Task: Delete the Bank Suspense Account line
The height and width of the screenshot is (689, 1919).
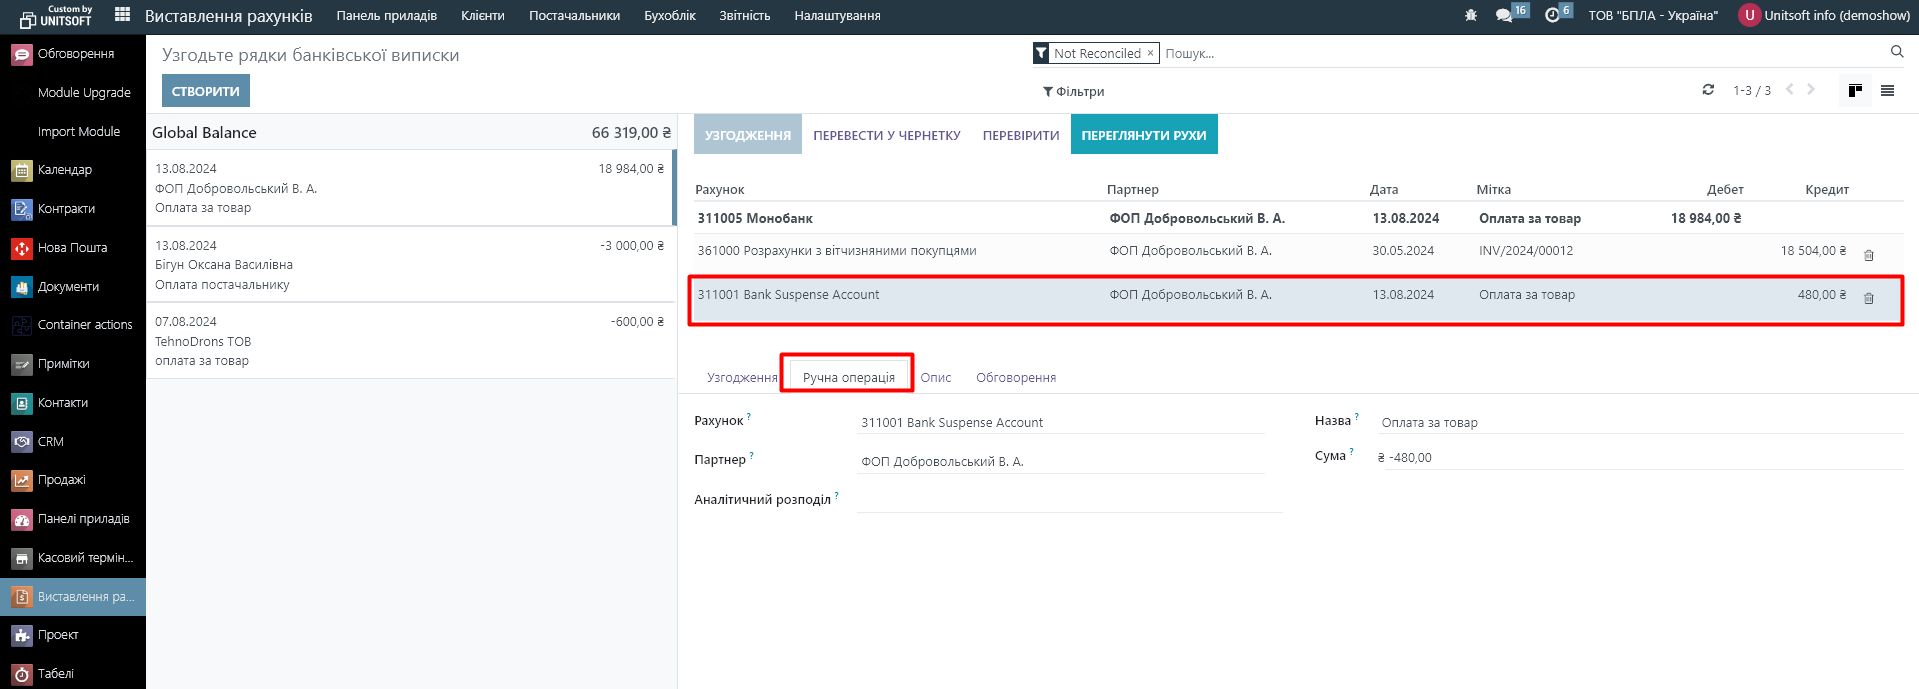Action: [x=1868, y=298]
